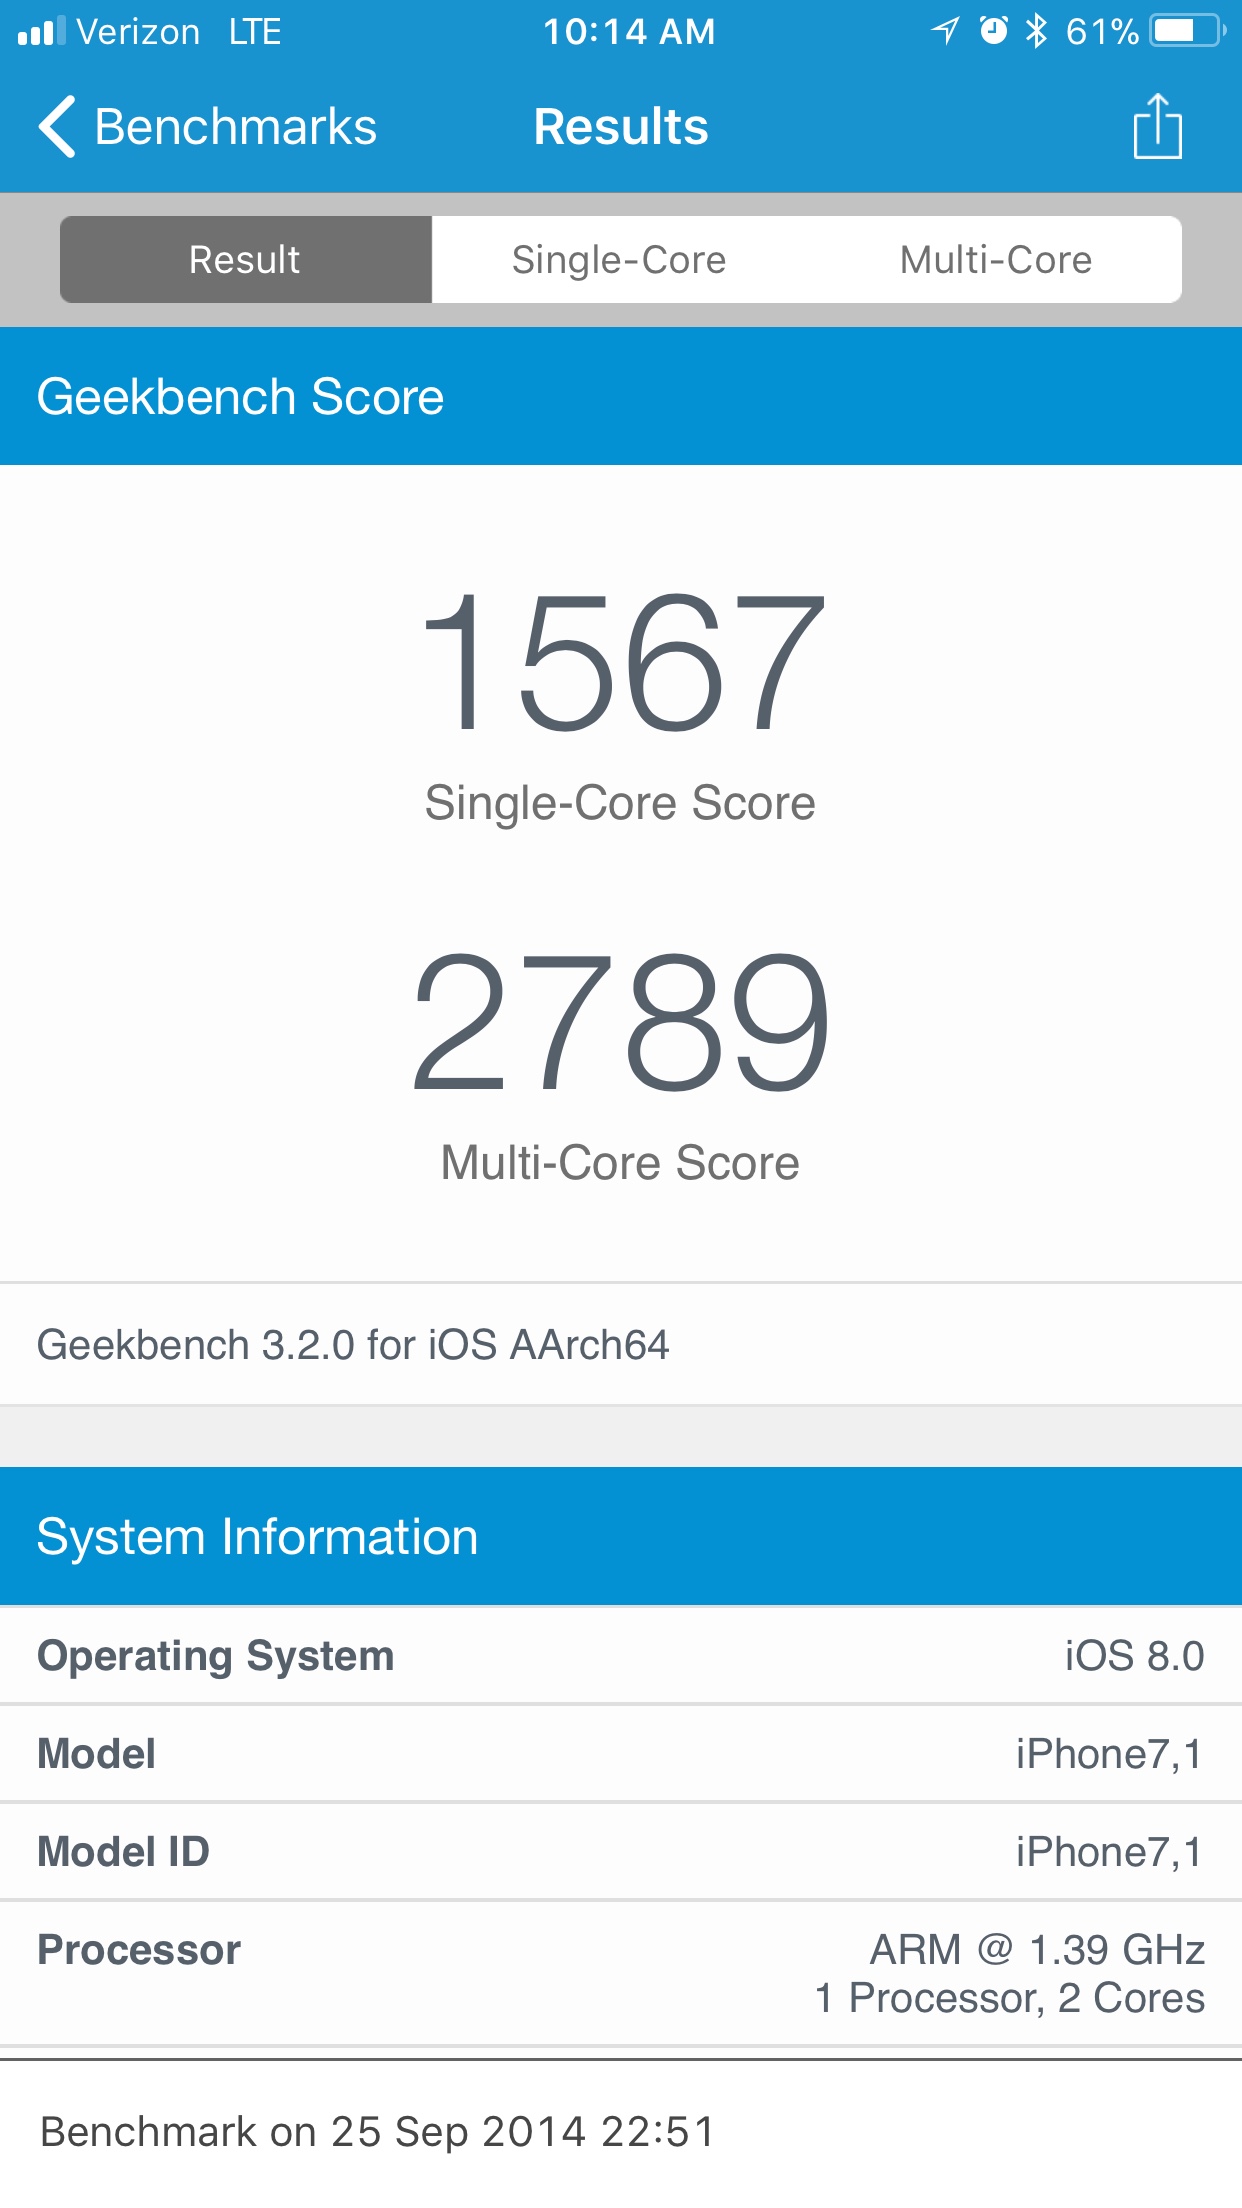Tap the location arrow status icon
The height and width of the screenshot is (2208, 1242).
click(945, 31)
